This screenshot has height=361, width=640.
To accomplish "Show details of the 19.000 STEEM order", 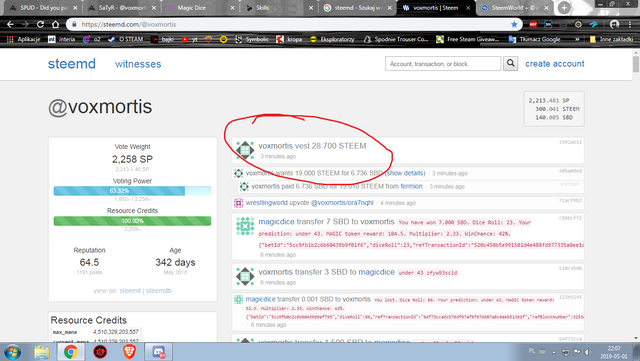I will click(406, 173).
